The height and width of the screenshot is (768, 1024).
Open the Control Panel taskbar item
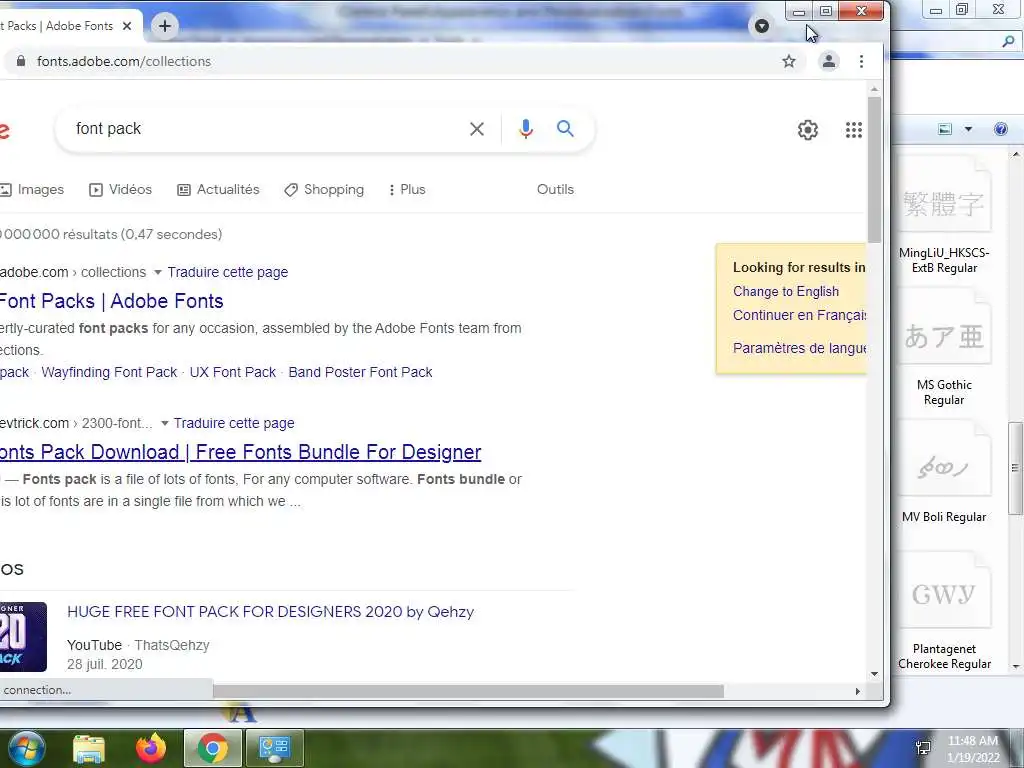pos(274,748)
